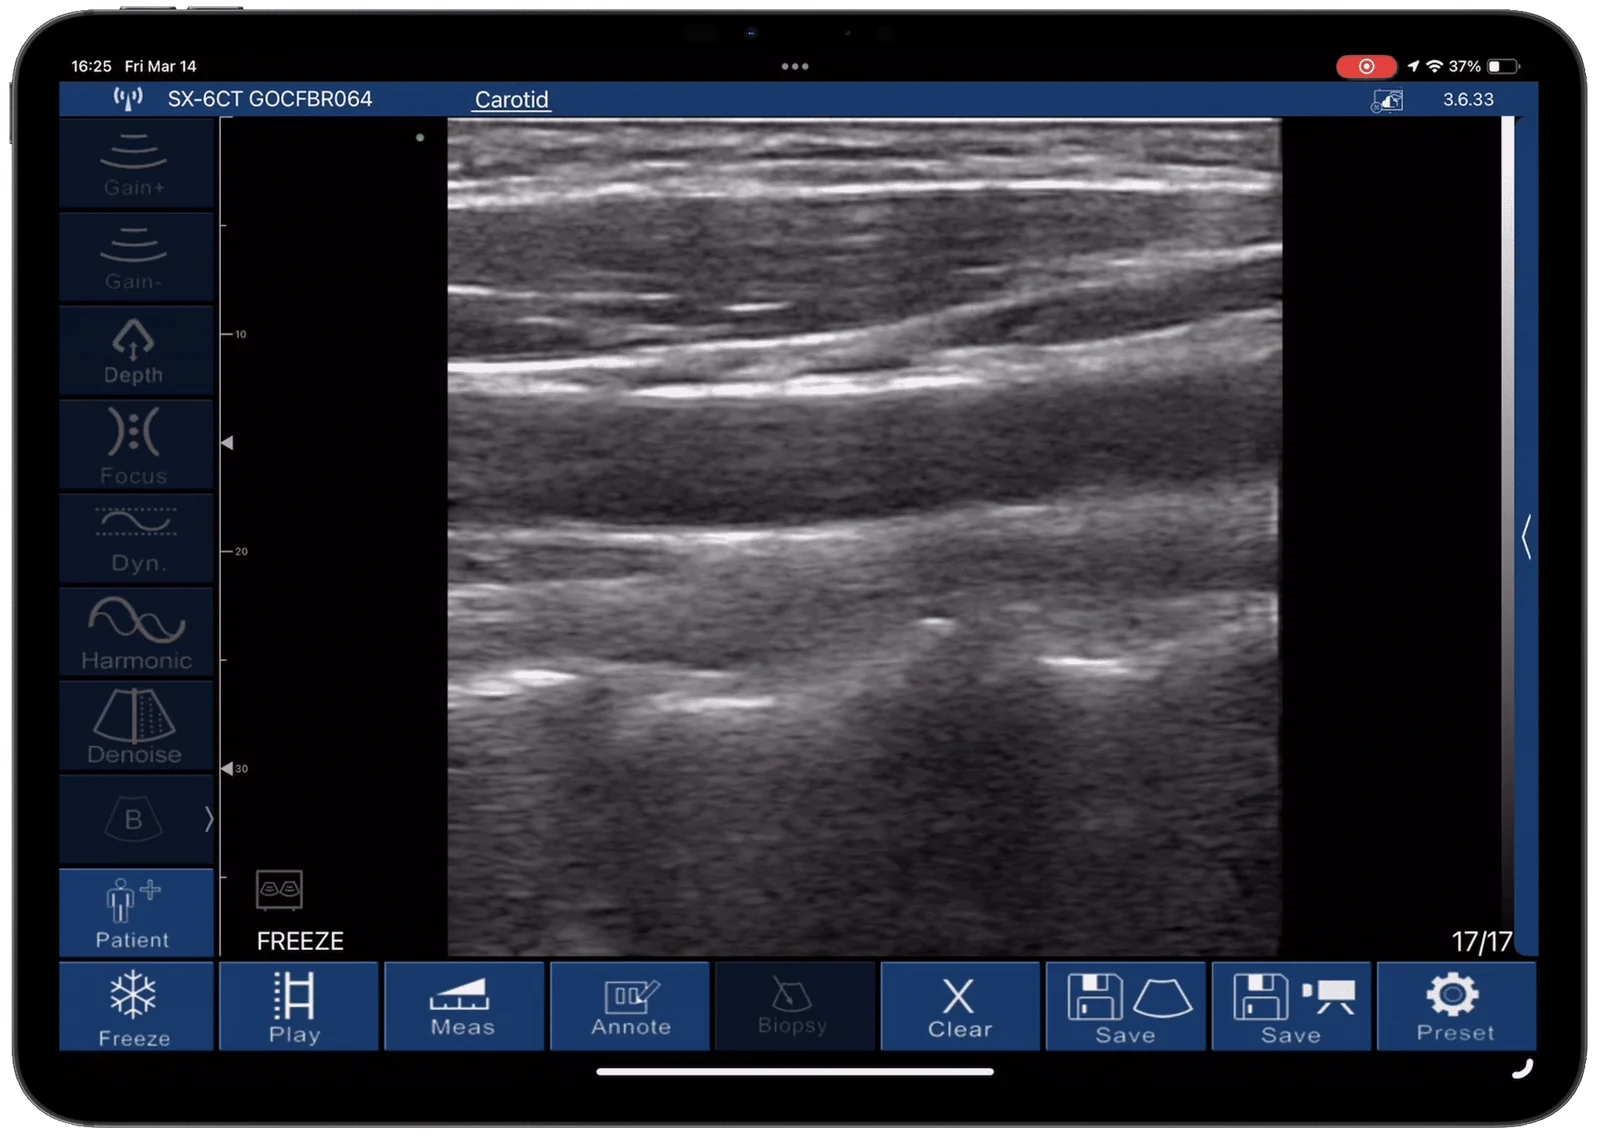Viewport: 1600px width, 1138px height.
Task: Select B mode button
Action: click(132, 820)
